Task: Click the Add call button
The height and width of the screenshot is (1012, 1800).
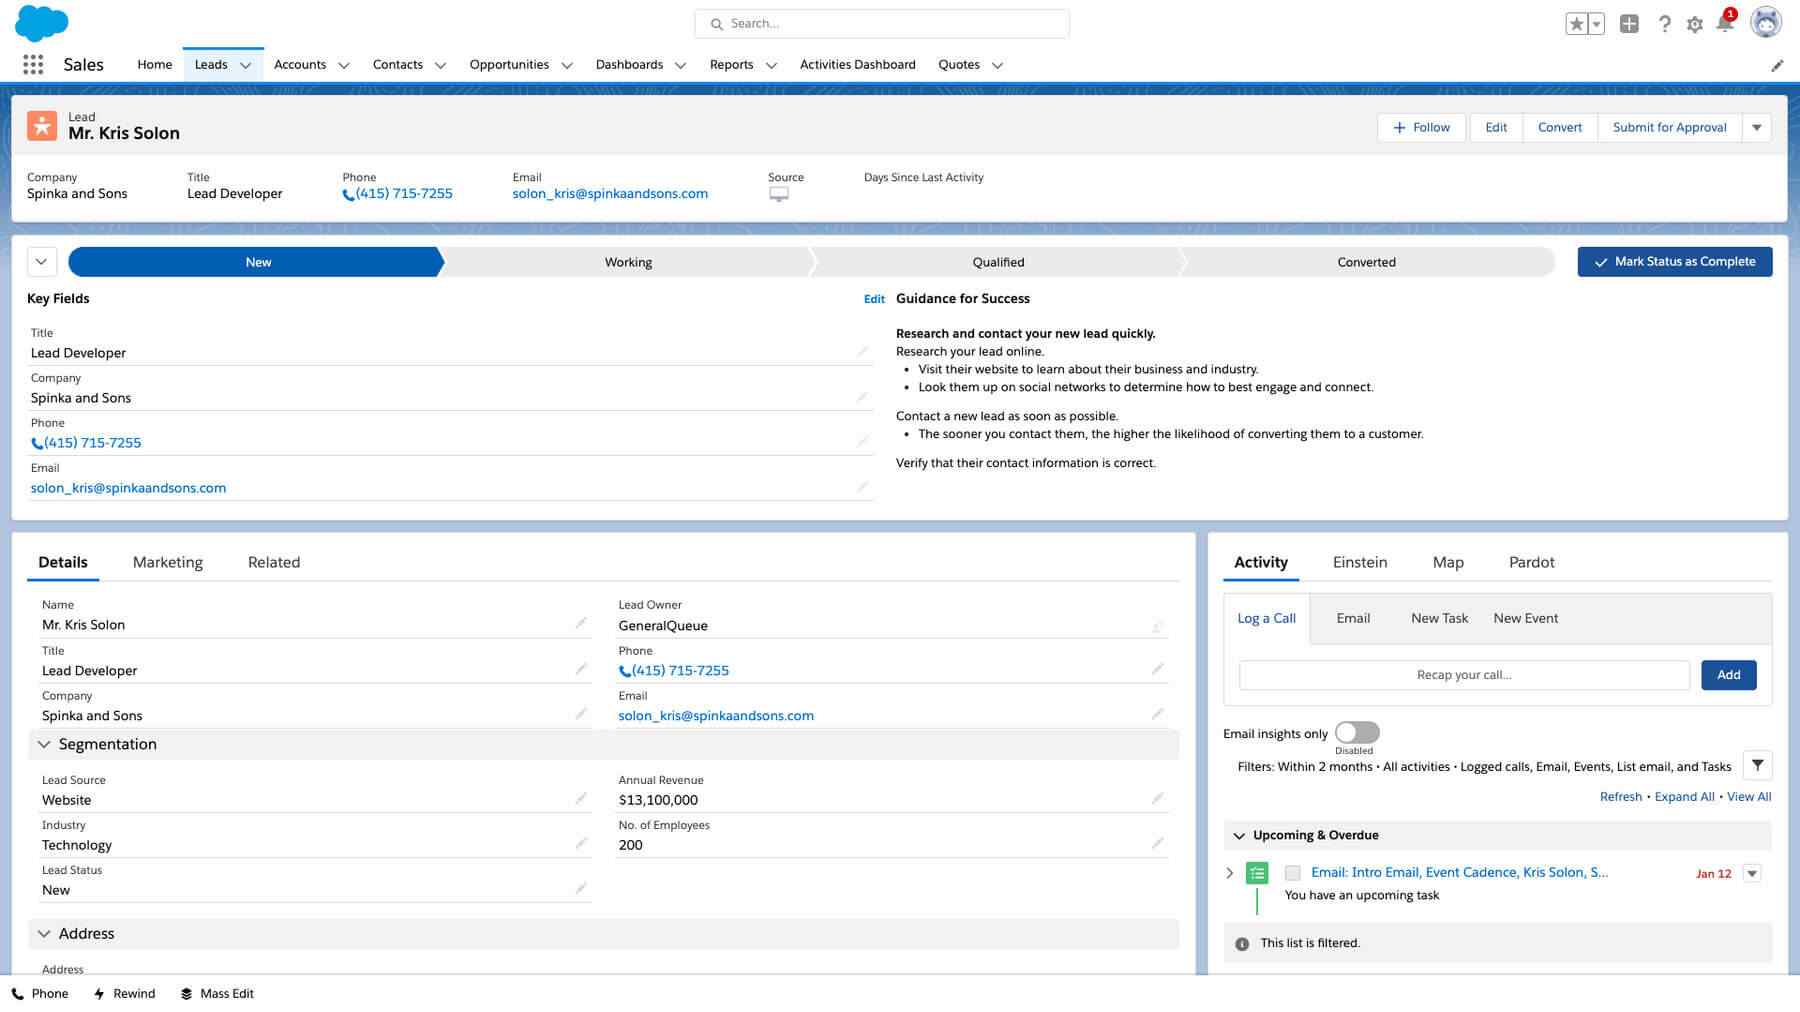Action: pos(1729,675)
